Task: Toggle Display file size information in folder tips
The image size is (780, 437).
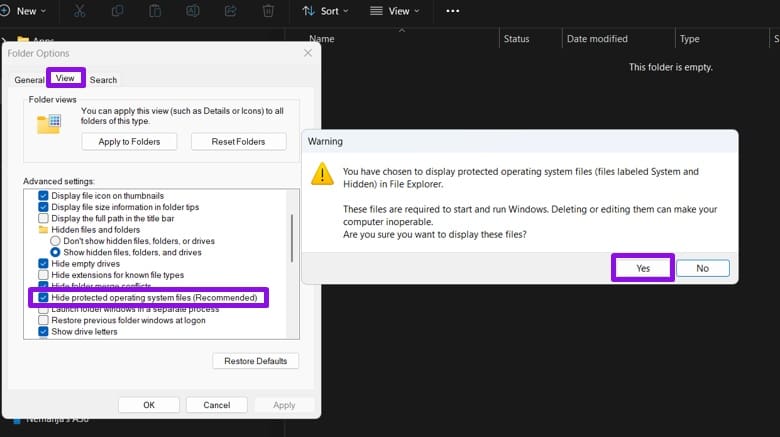Action: (x=43, y=207)
